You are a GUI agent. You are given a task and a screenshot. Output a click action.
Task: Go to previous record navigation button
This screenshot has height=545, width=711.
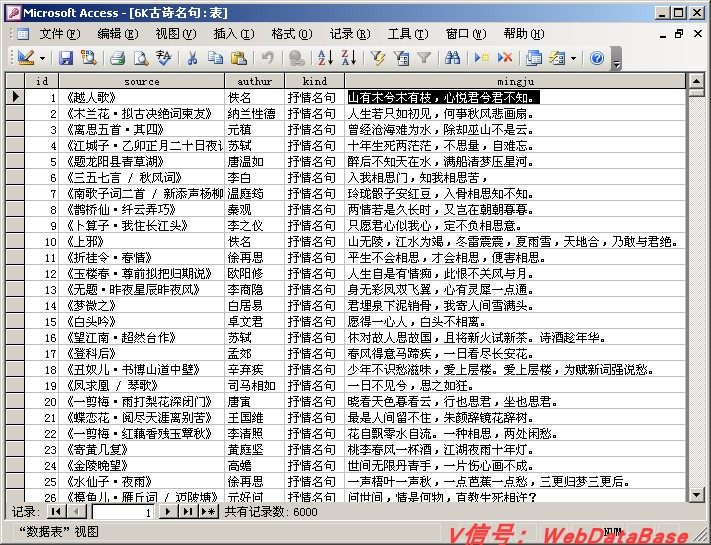pyautogui.click(x=76, y=512)
